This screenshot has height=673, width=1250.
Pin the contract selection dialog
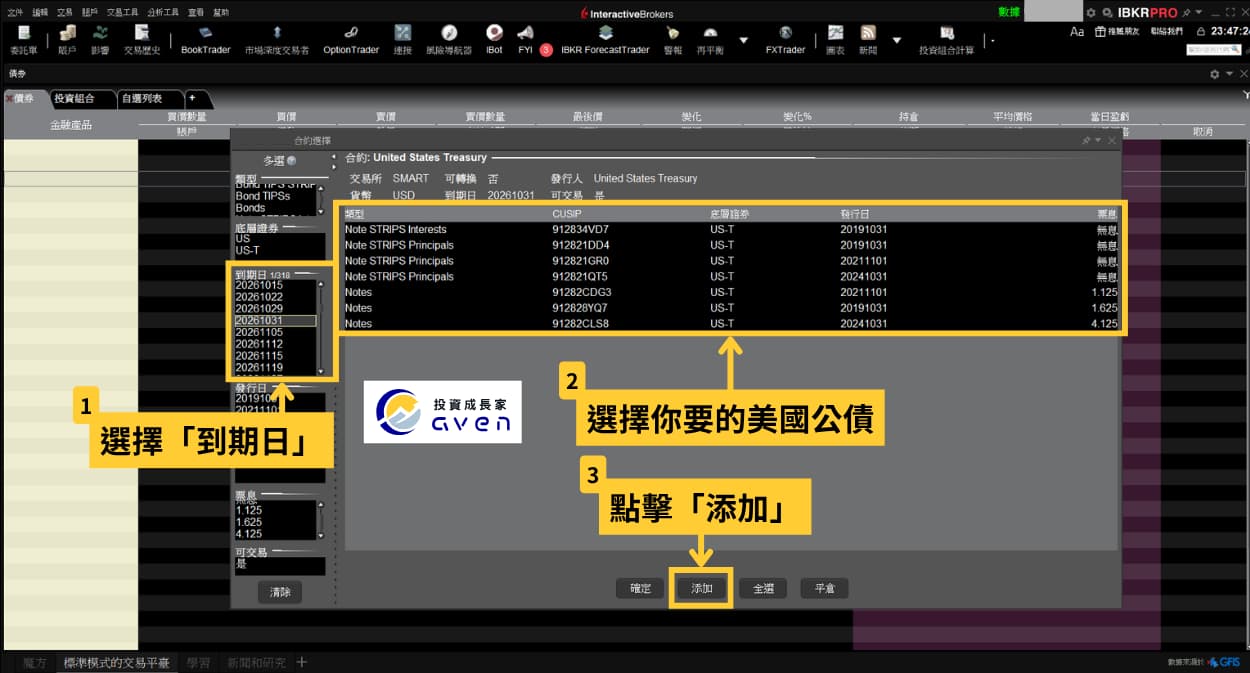[x=1086, y=141]
